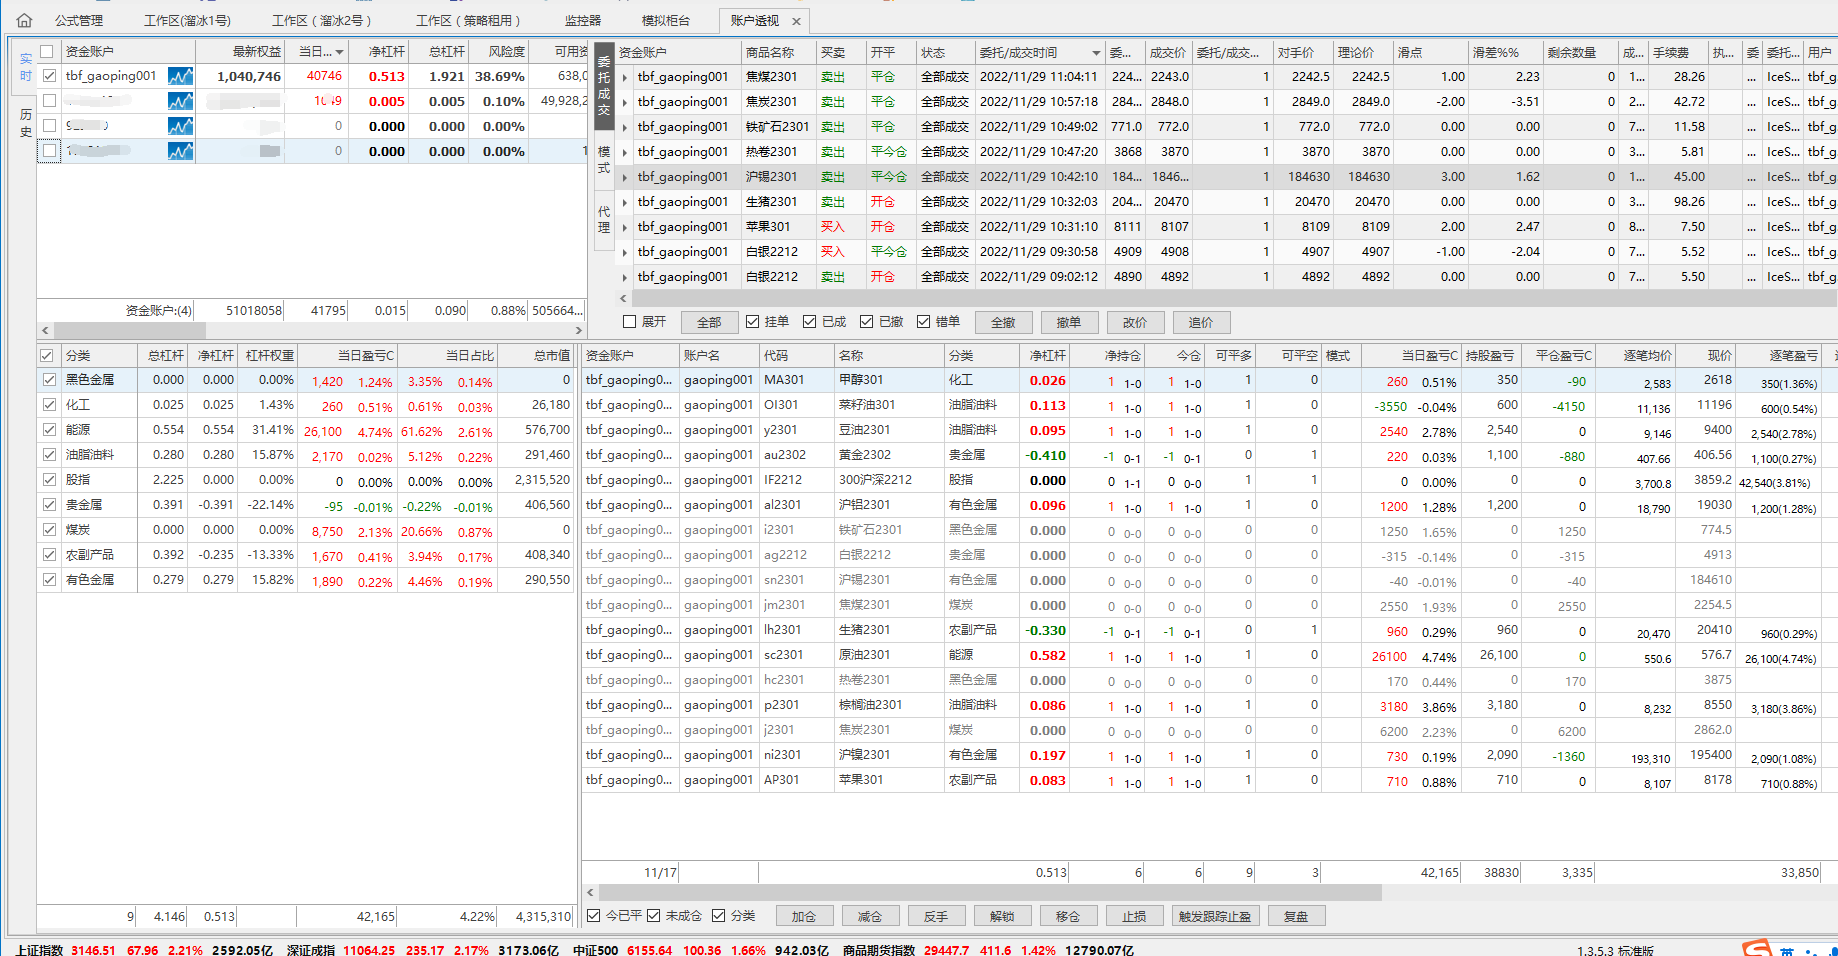Click the 全撤 button
This screenshot has width=1838, height=956.
tap(1003, 322)
